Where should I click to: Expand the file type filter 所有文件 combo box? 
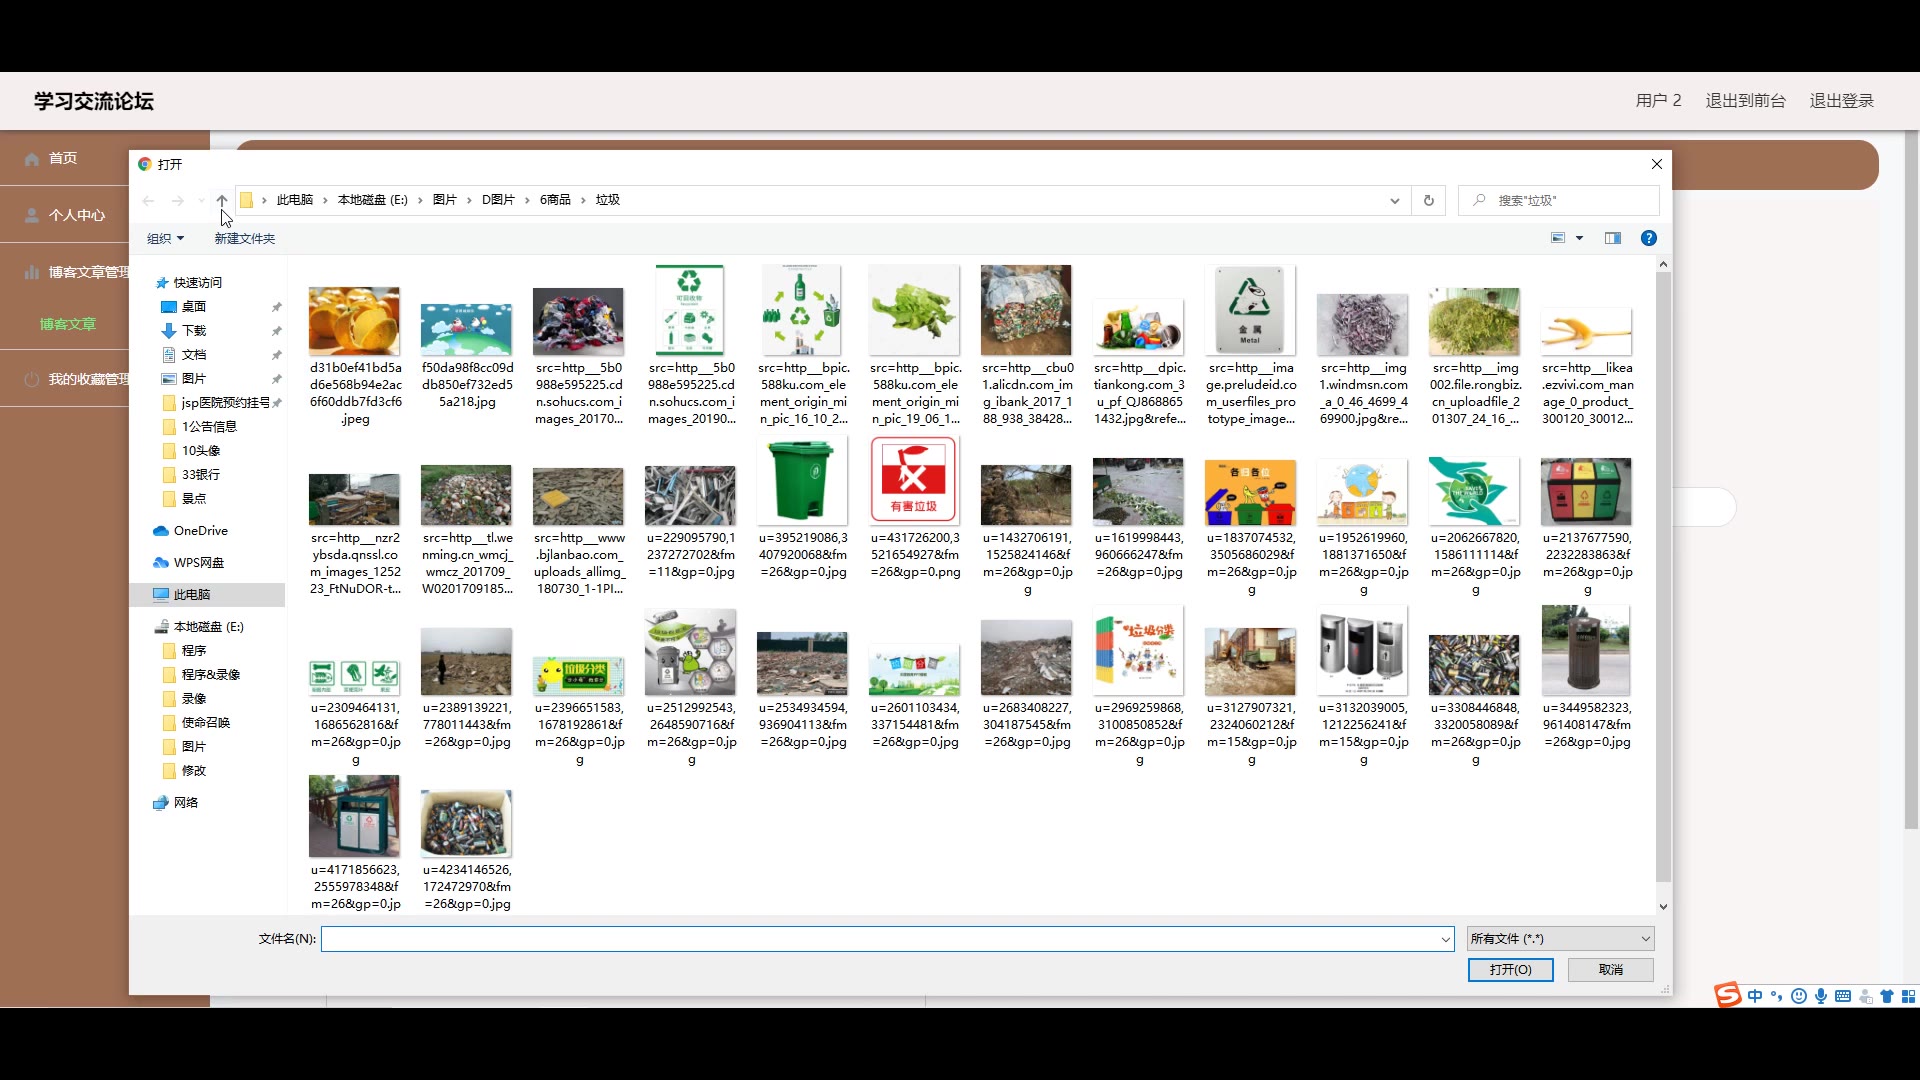[x=1560, y=938]
